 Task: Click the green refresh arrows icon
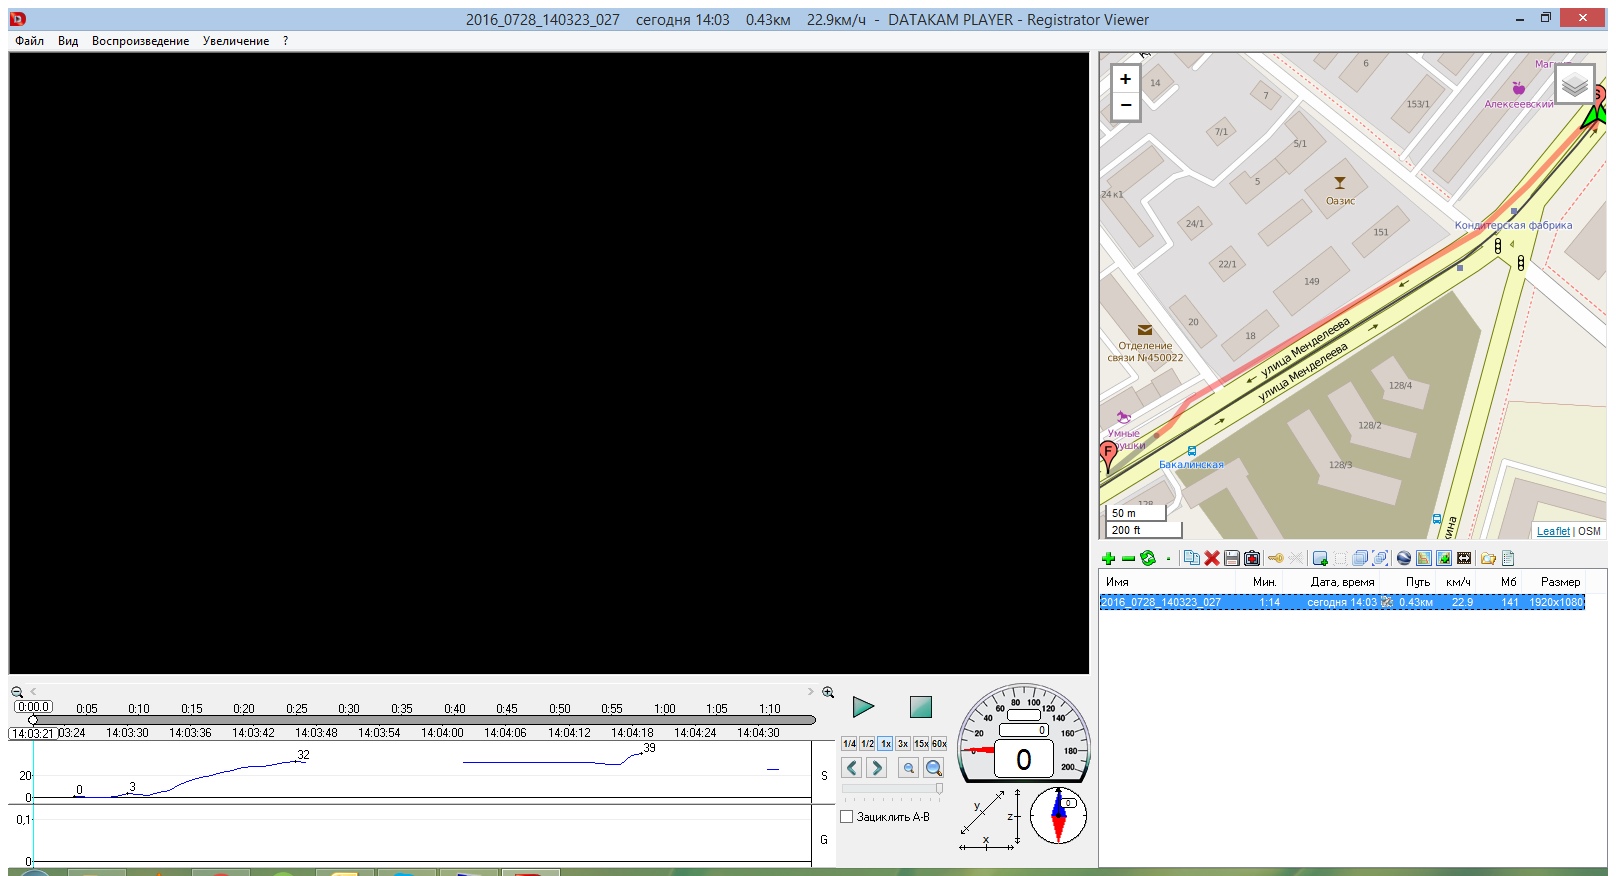point(1148,559)
